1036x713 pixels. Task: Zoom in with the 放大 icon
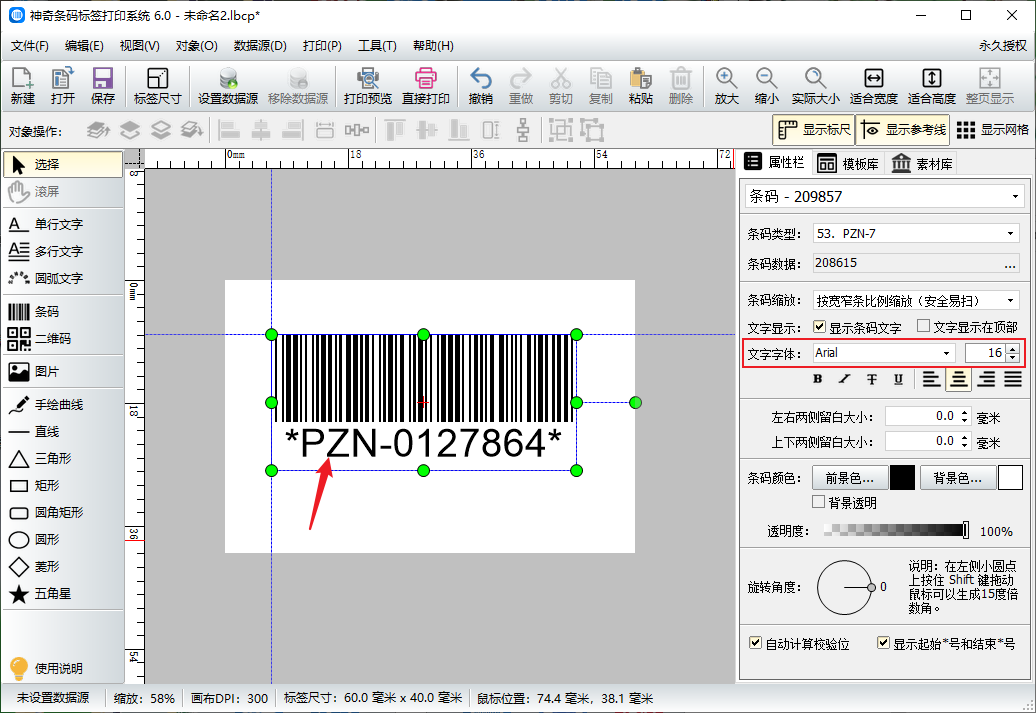coord(726,86)
